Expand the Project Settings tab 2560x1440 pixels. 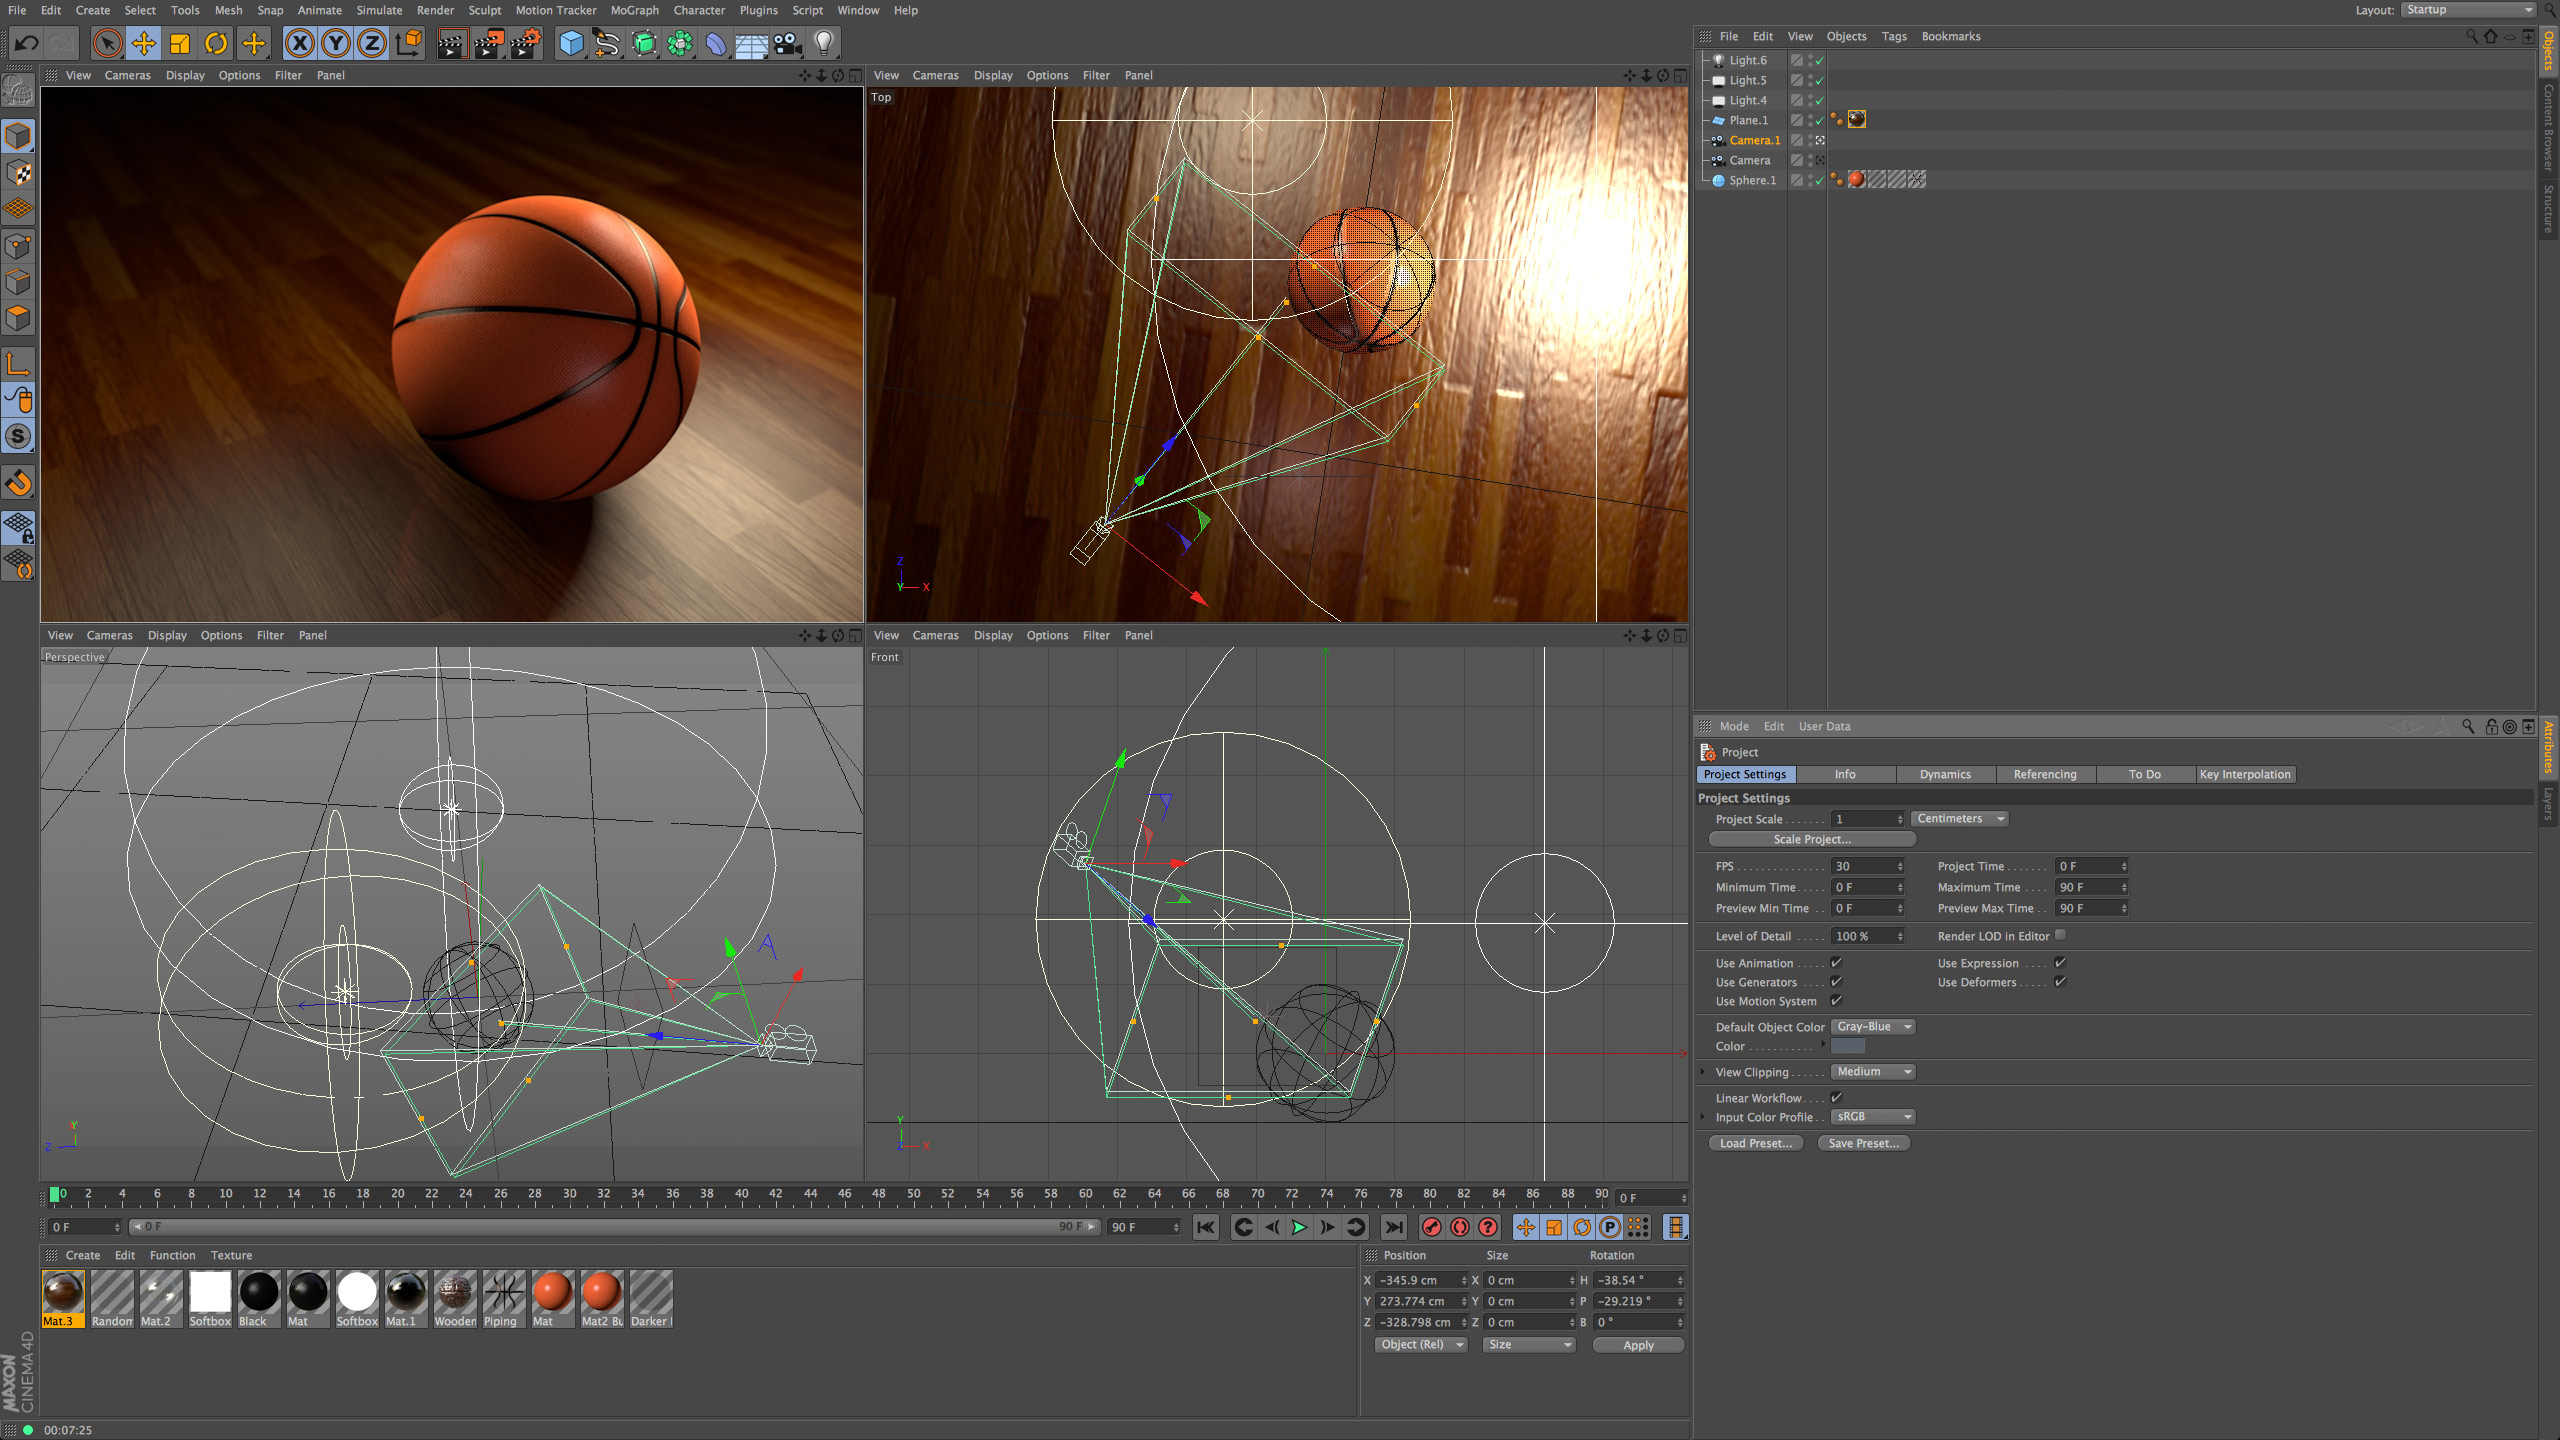click(1746, 774)
